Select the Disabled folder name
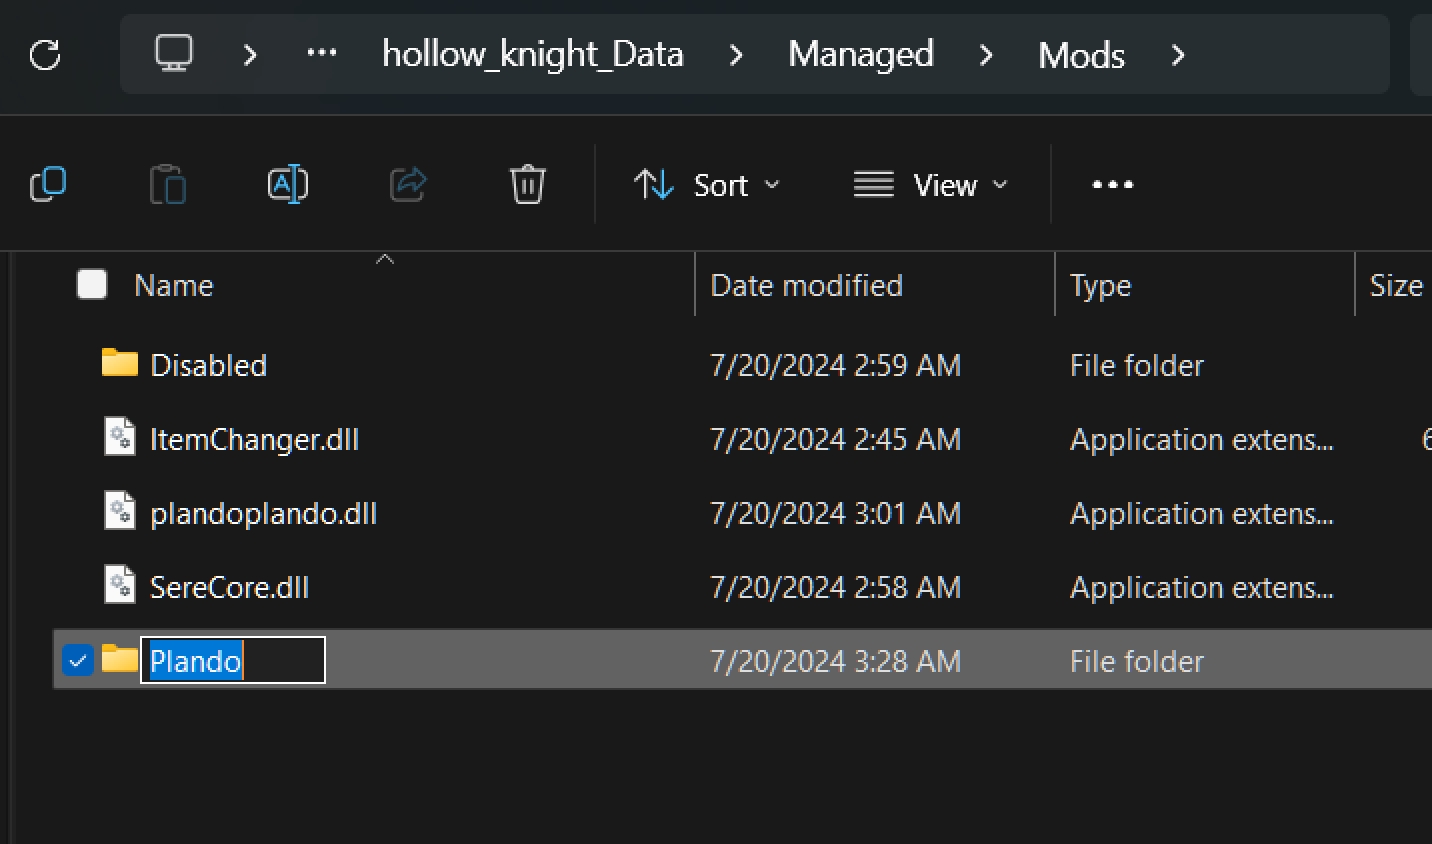The width and height of the screenshot is (1432, 844). coord(208,365)
